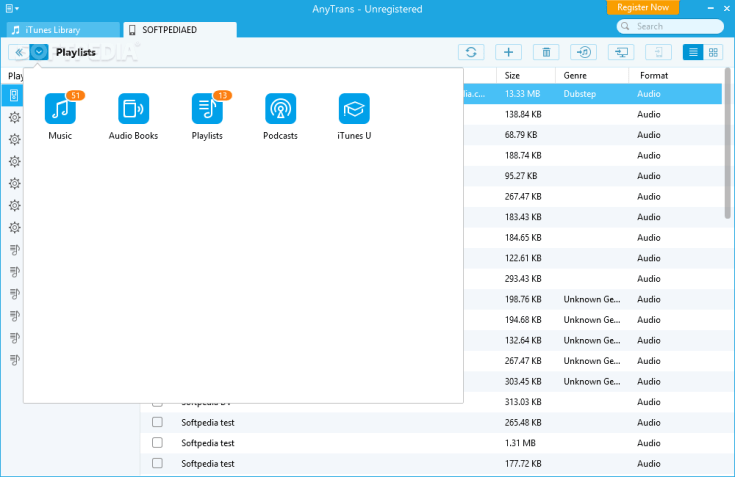This screenshot has width=735, height=477.
Task: Click the 293.43 KB size cell
Action: [x=523, y=279]
